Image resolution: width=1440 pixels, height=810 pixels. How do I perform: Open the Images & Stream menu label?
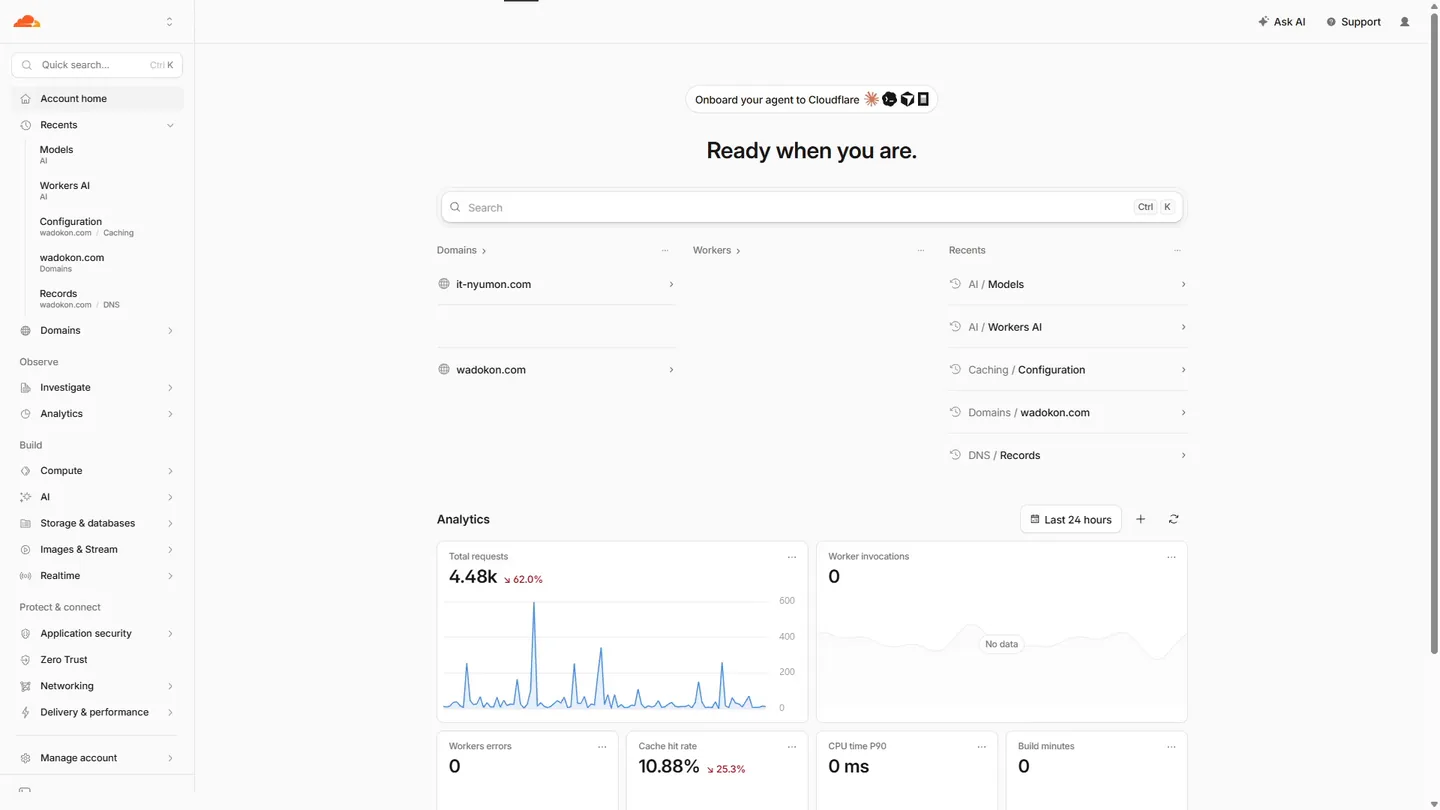tap(79, 550)
